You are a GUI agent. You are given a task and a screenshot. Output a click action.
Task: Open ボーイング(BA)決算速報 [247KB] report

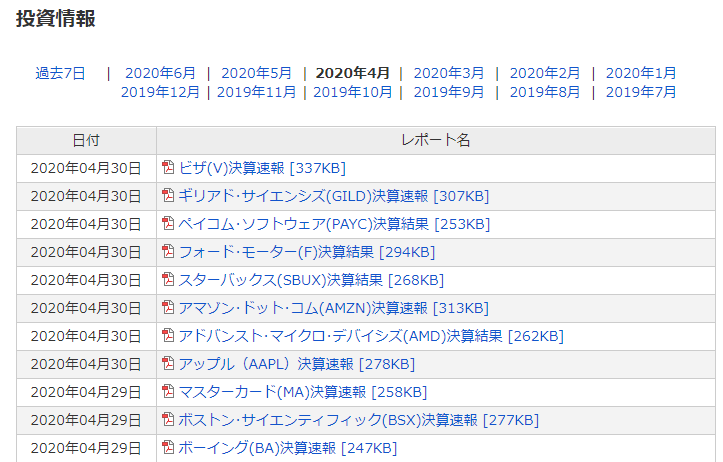point(288,448)
